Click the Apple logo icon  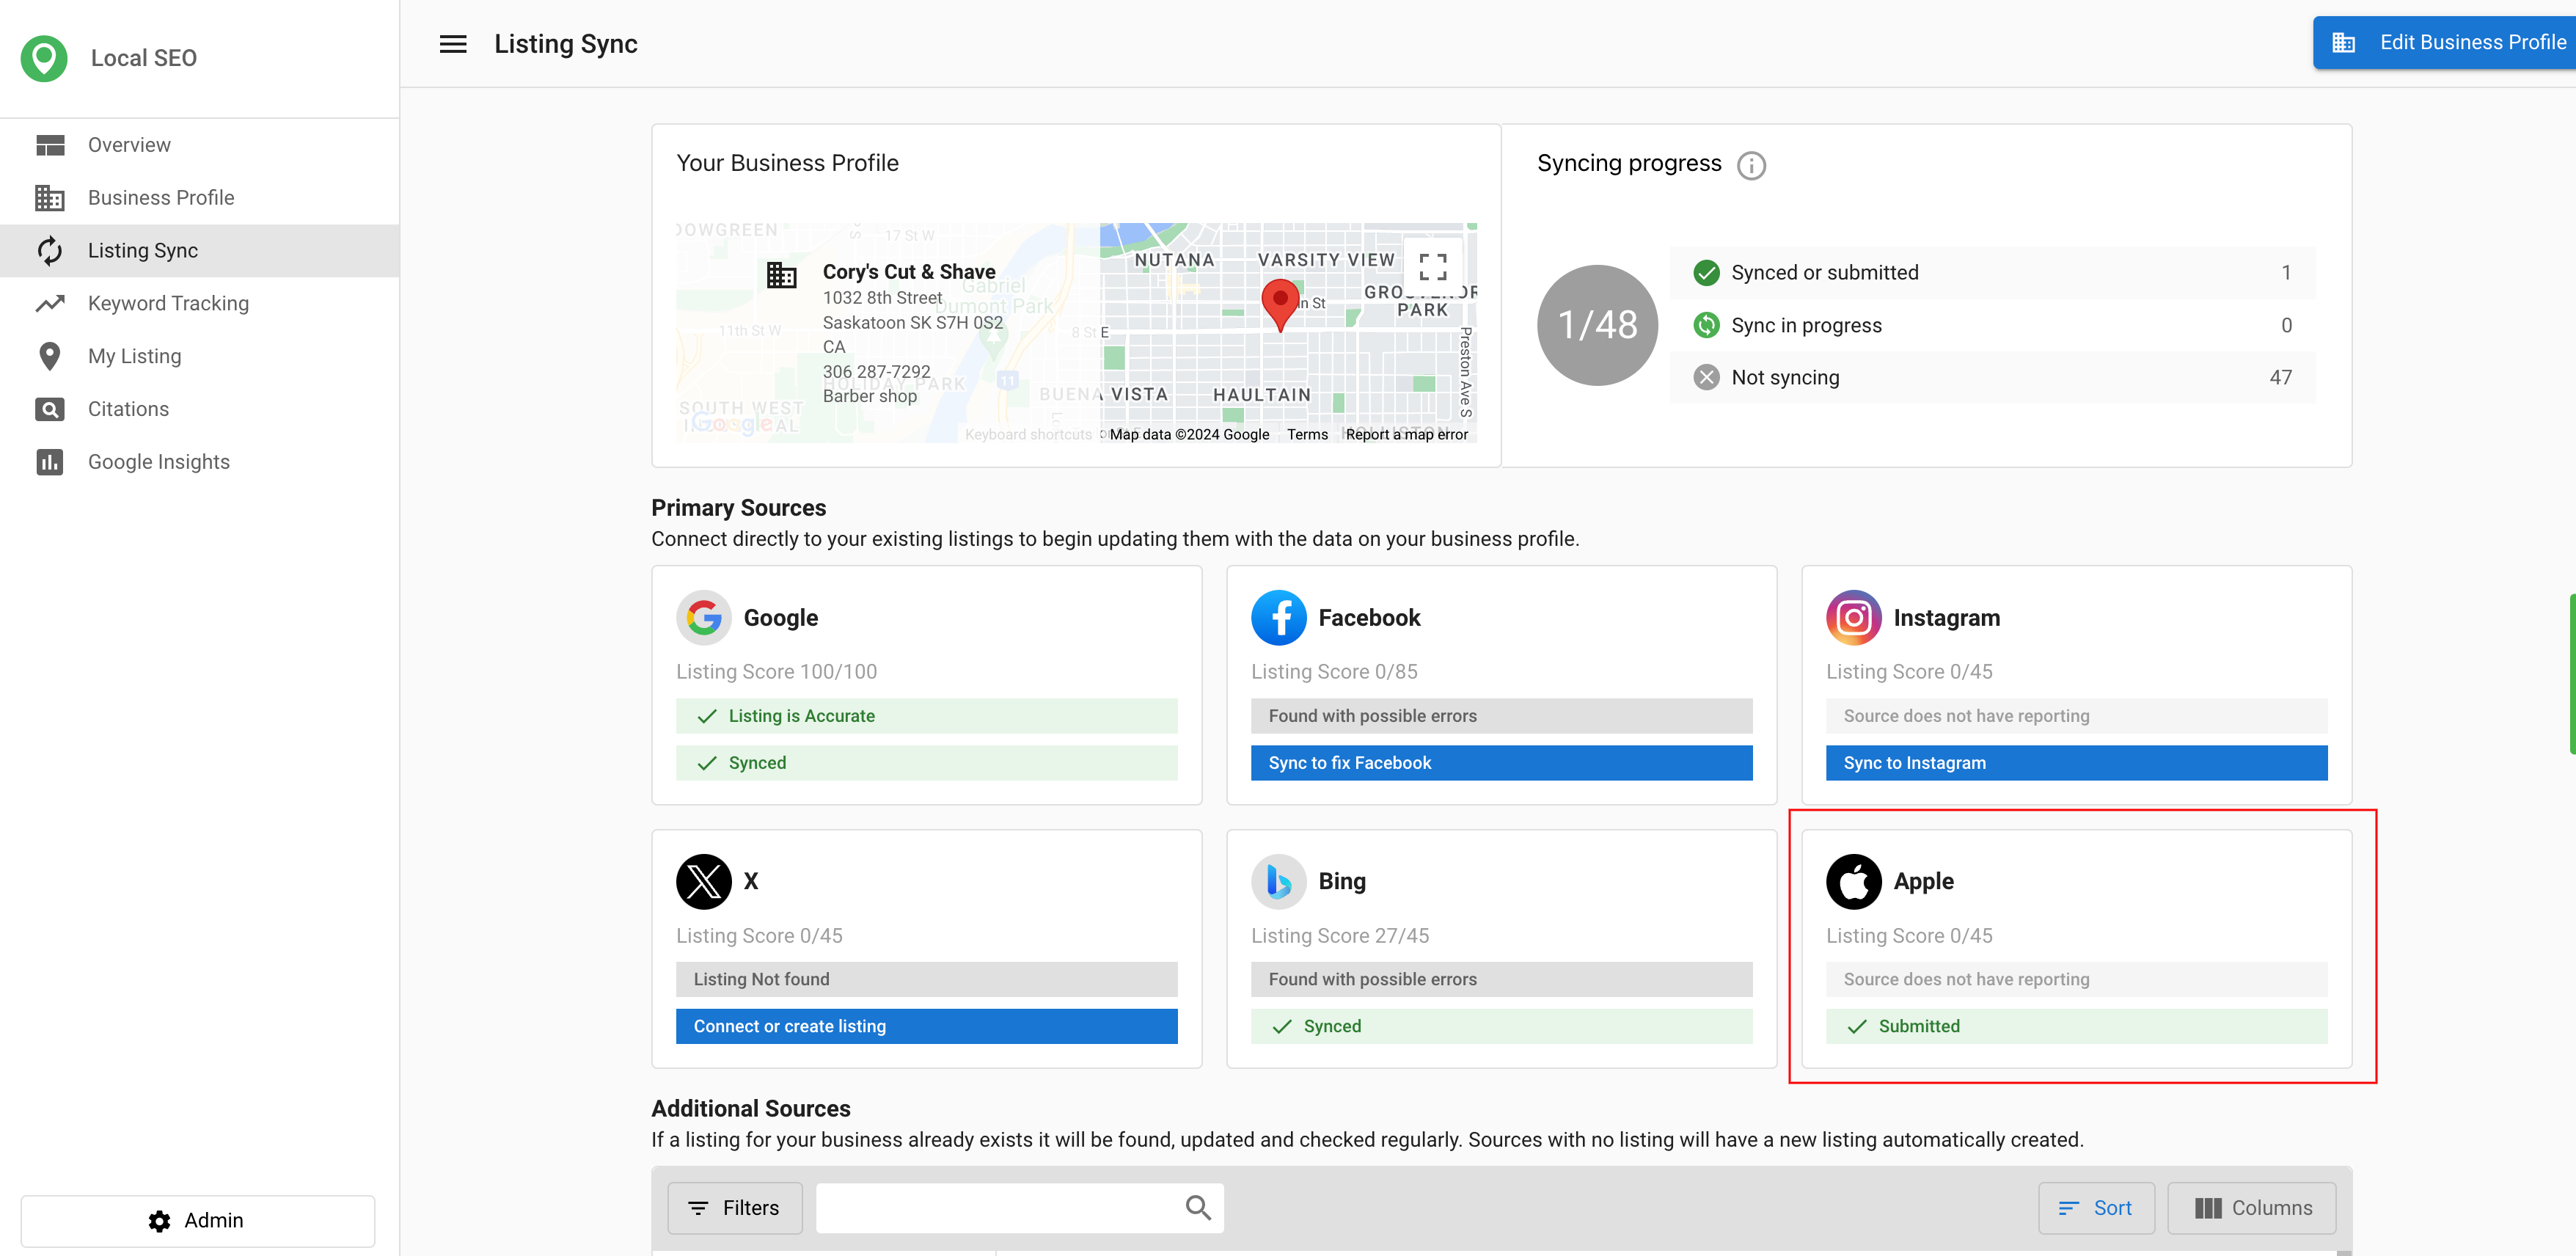coord(1854,882)
